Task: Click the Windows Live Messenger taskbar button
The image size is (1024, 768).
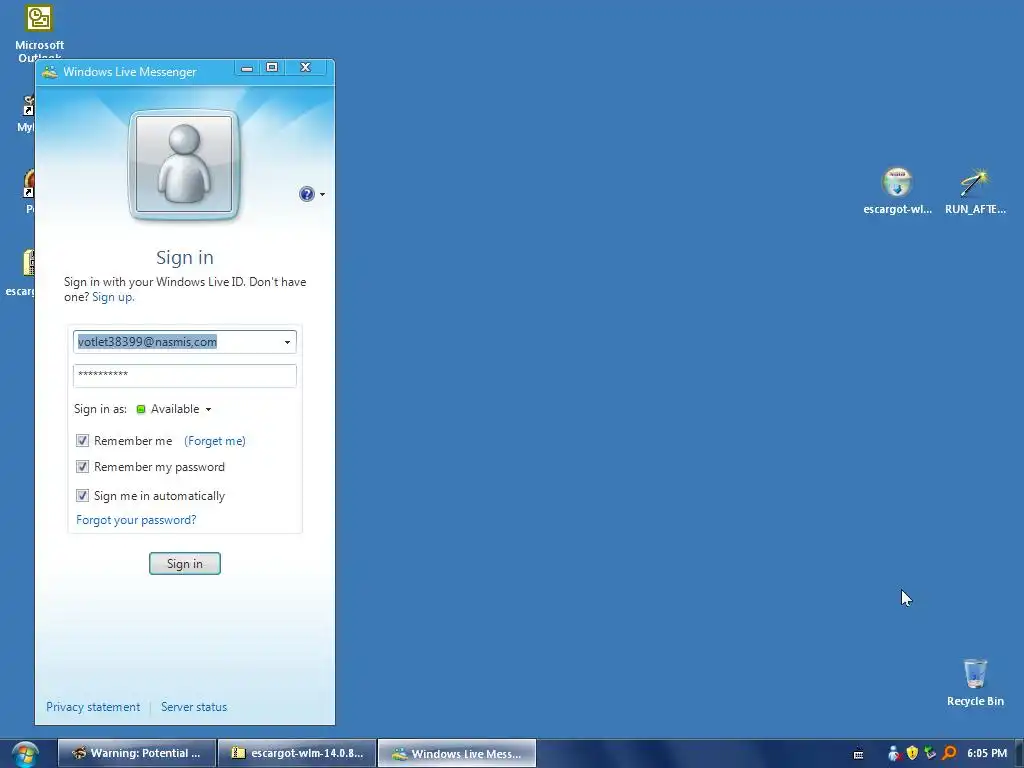Action: [457, 753]
